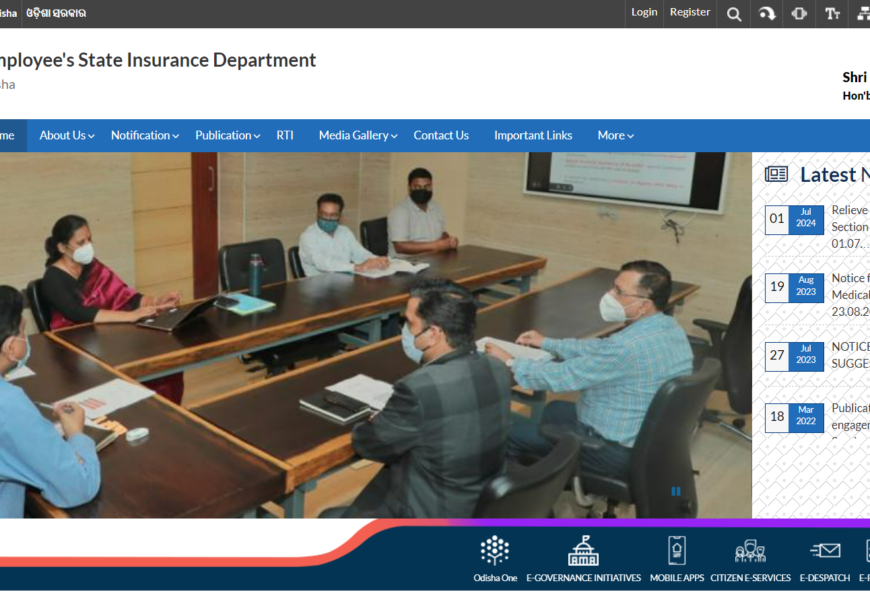Open the Publication dropdown menu
870x600 pixels.
(228, 136)
